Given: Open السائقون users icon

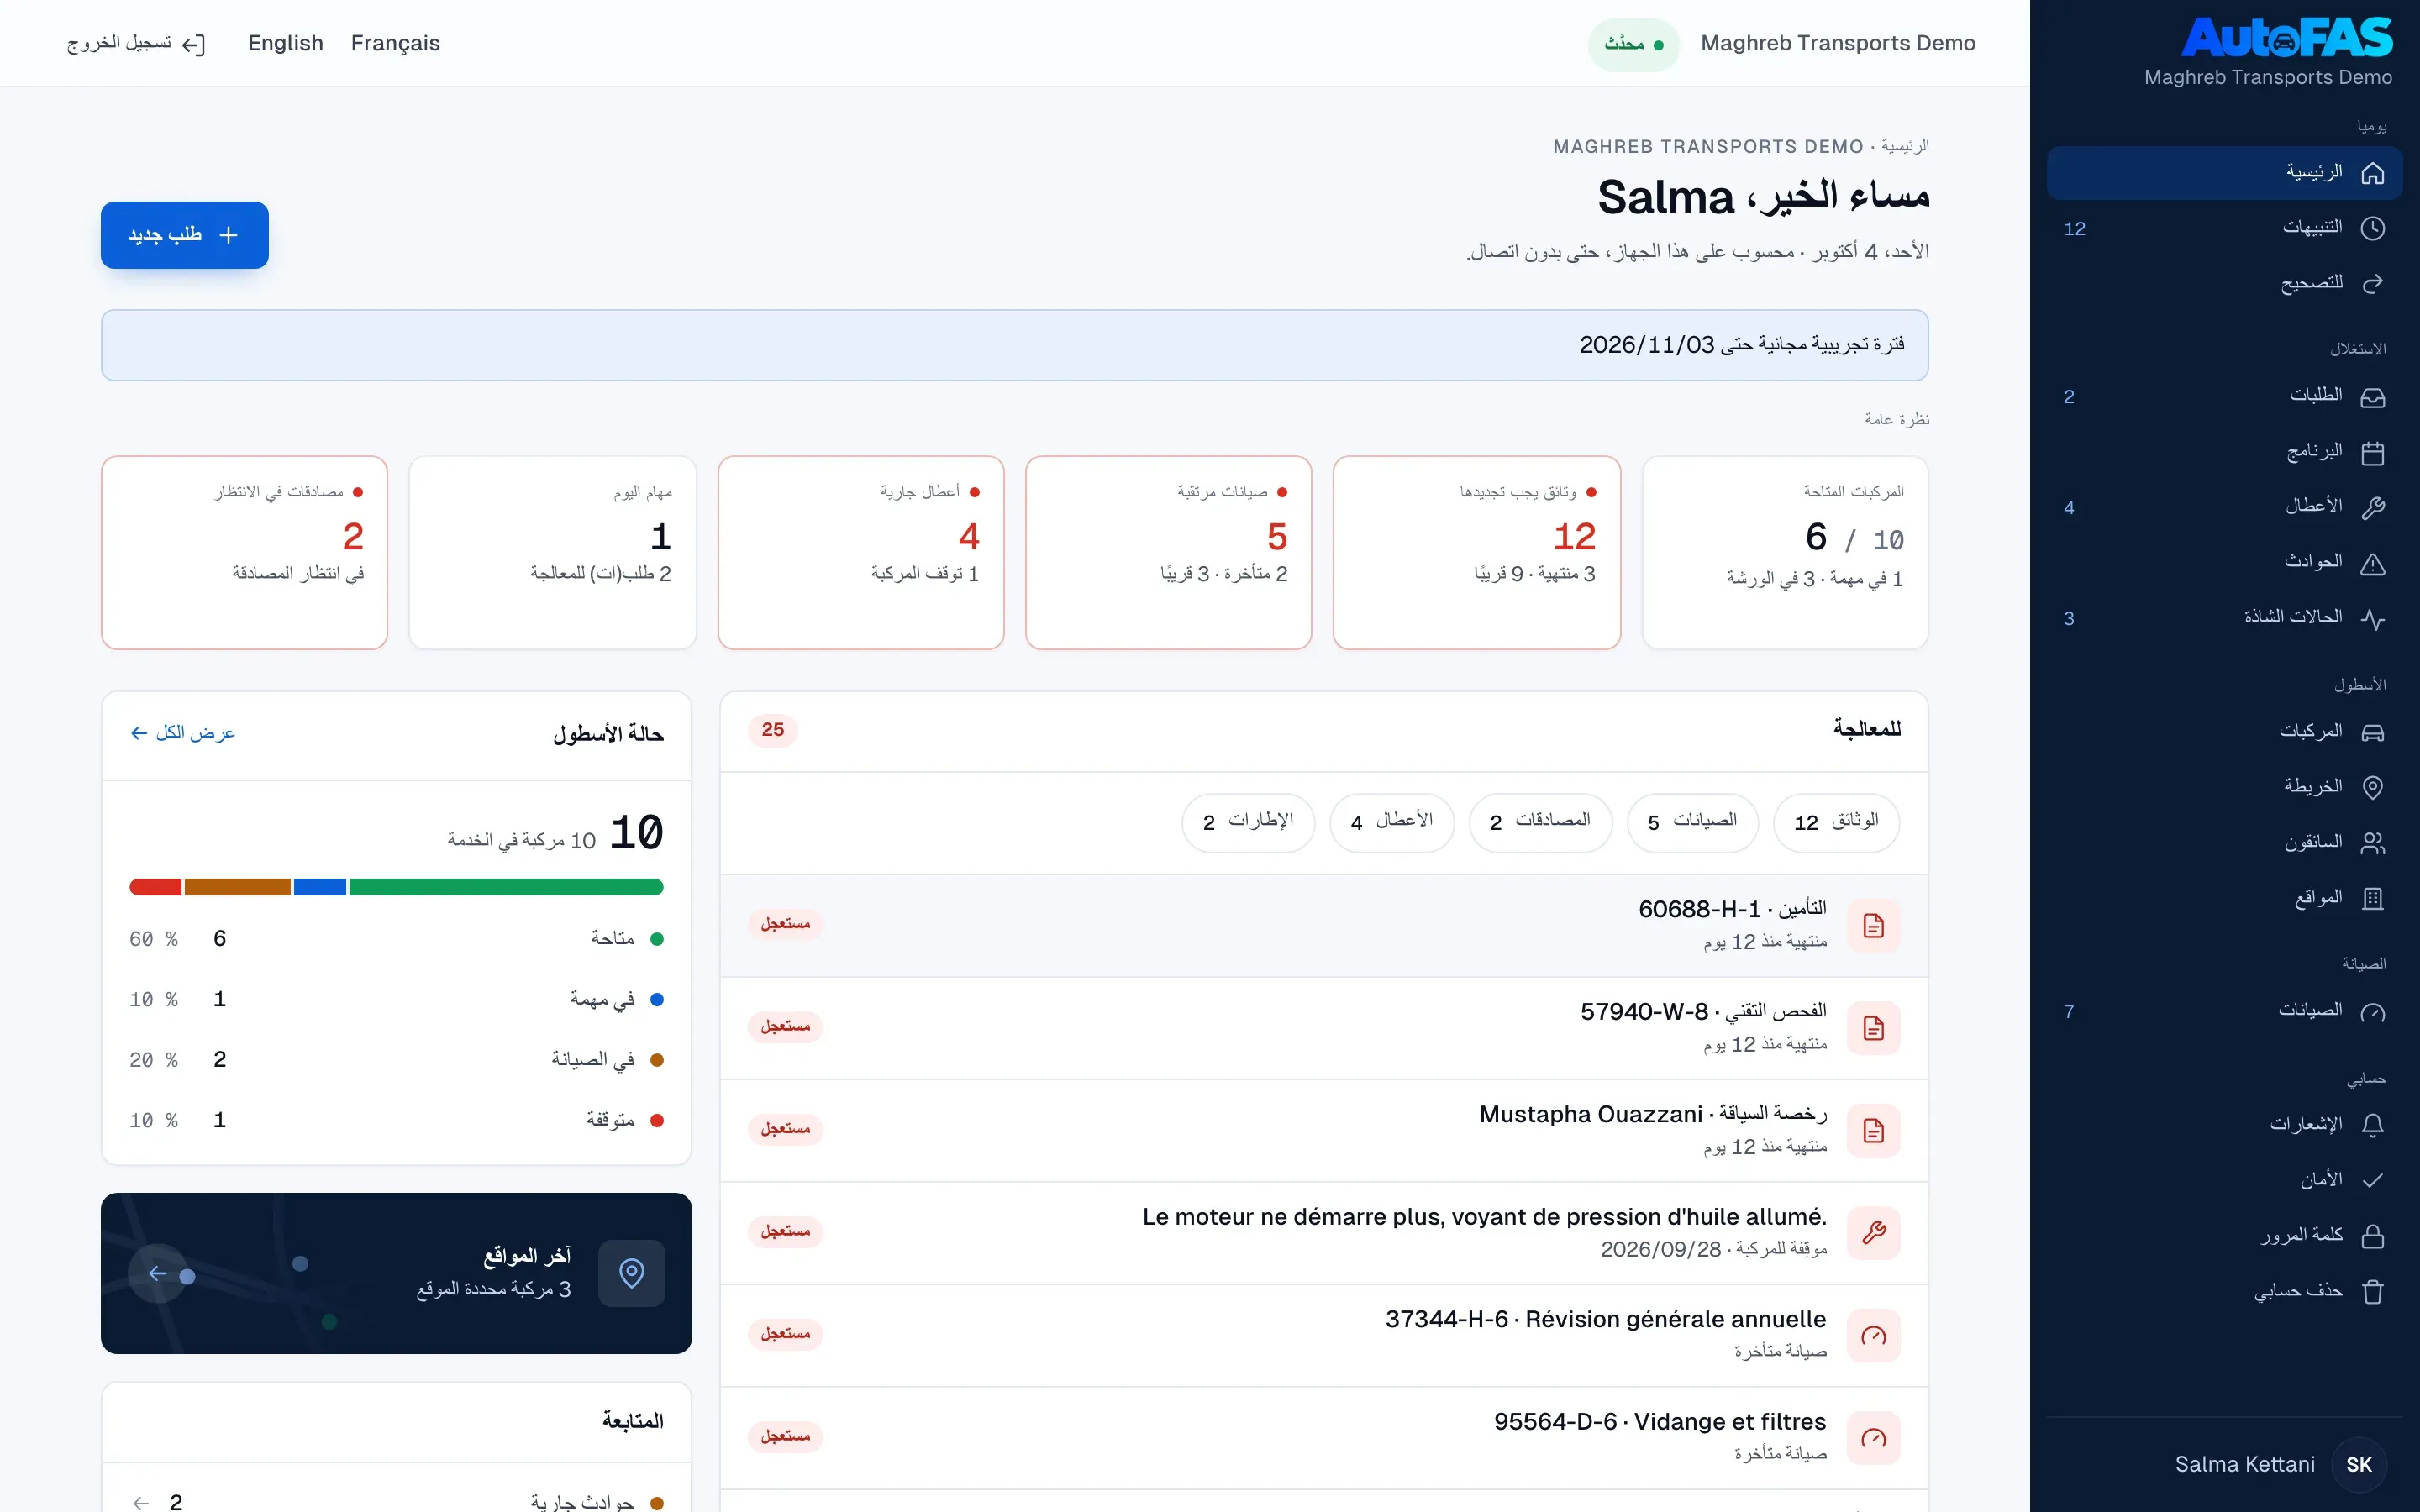Looking at the screenshot, I should [2372, 844].
